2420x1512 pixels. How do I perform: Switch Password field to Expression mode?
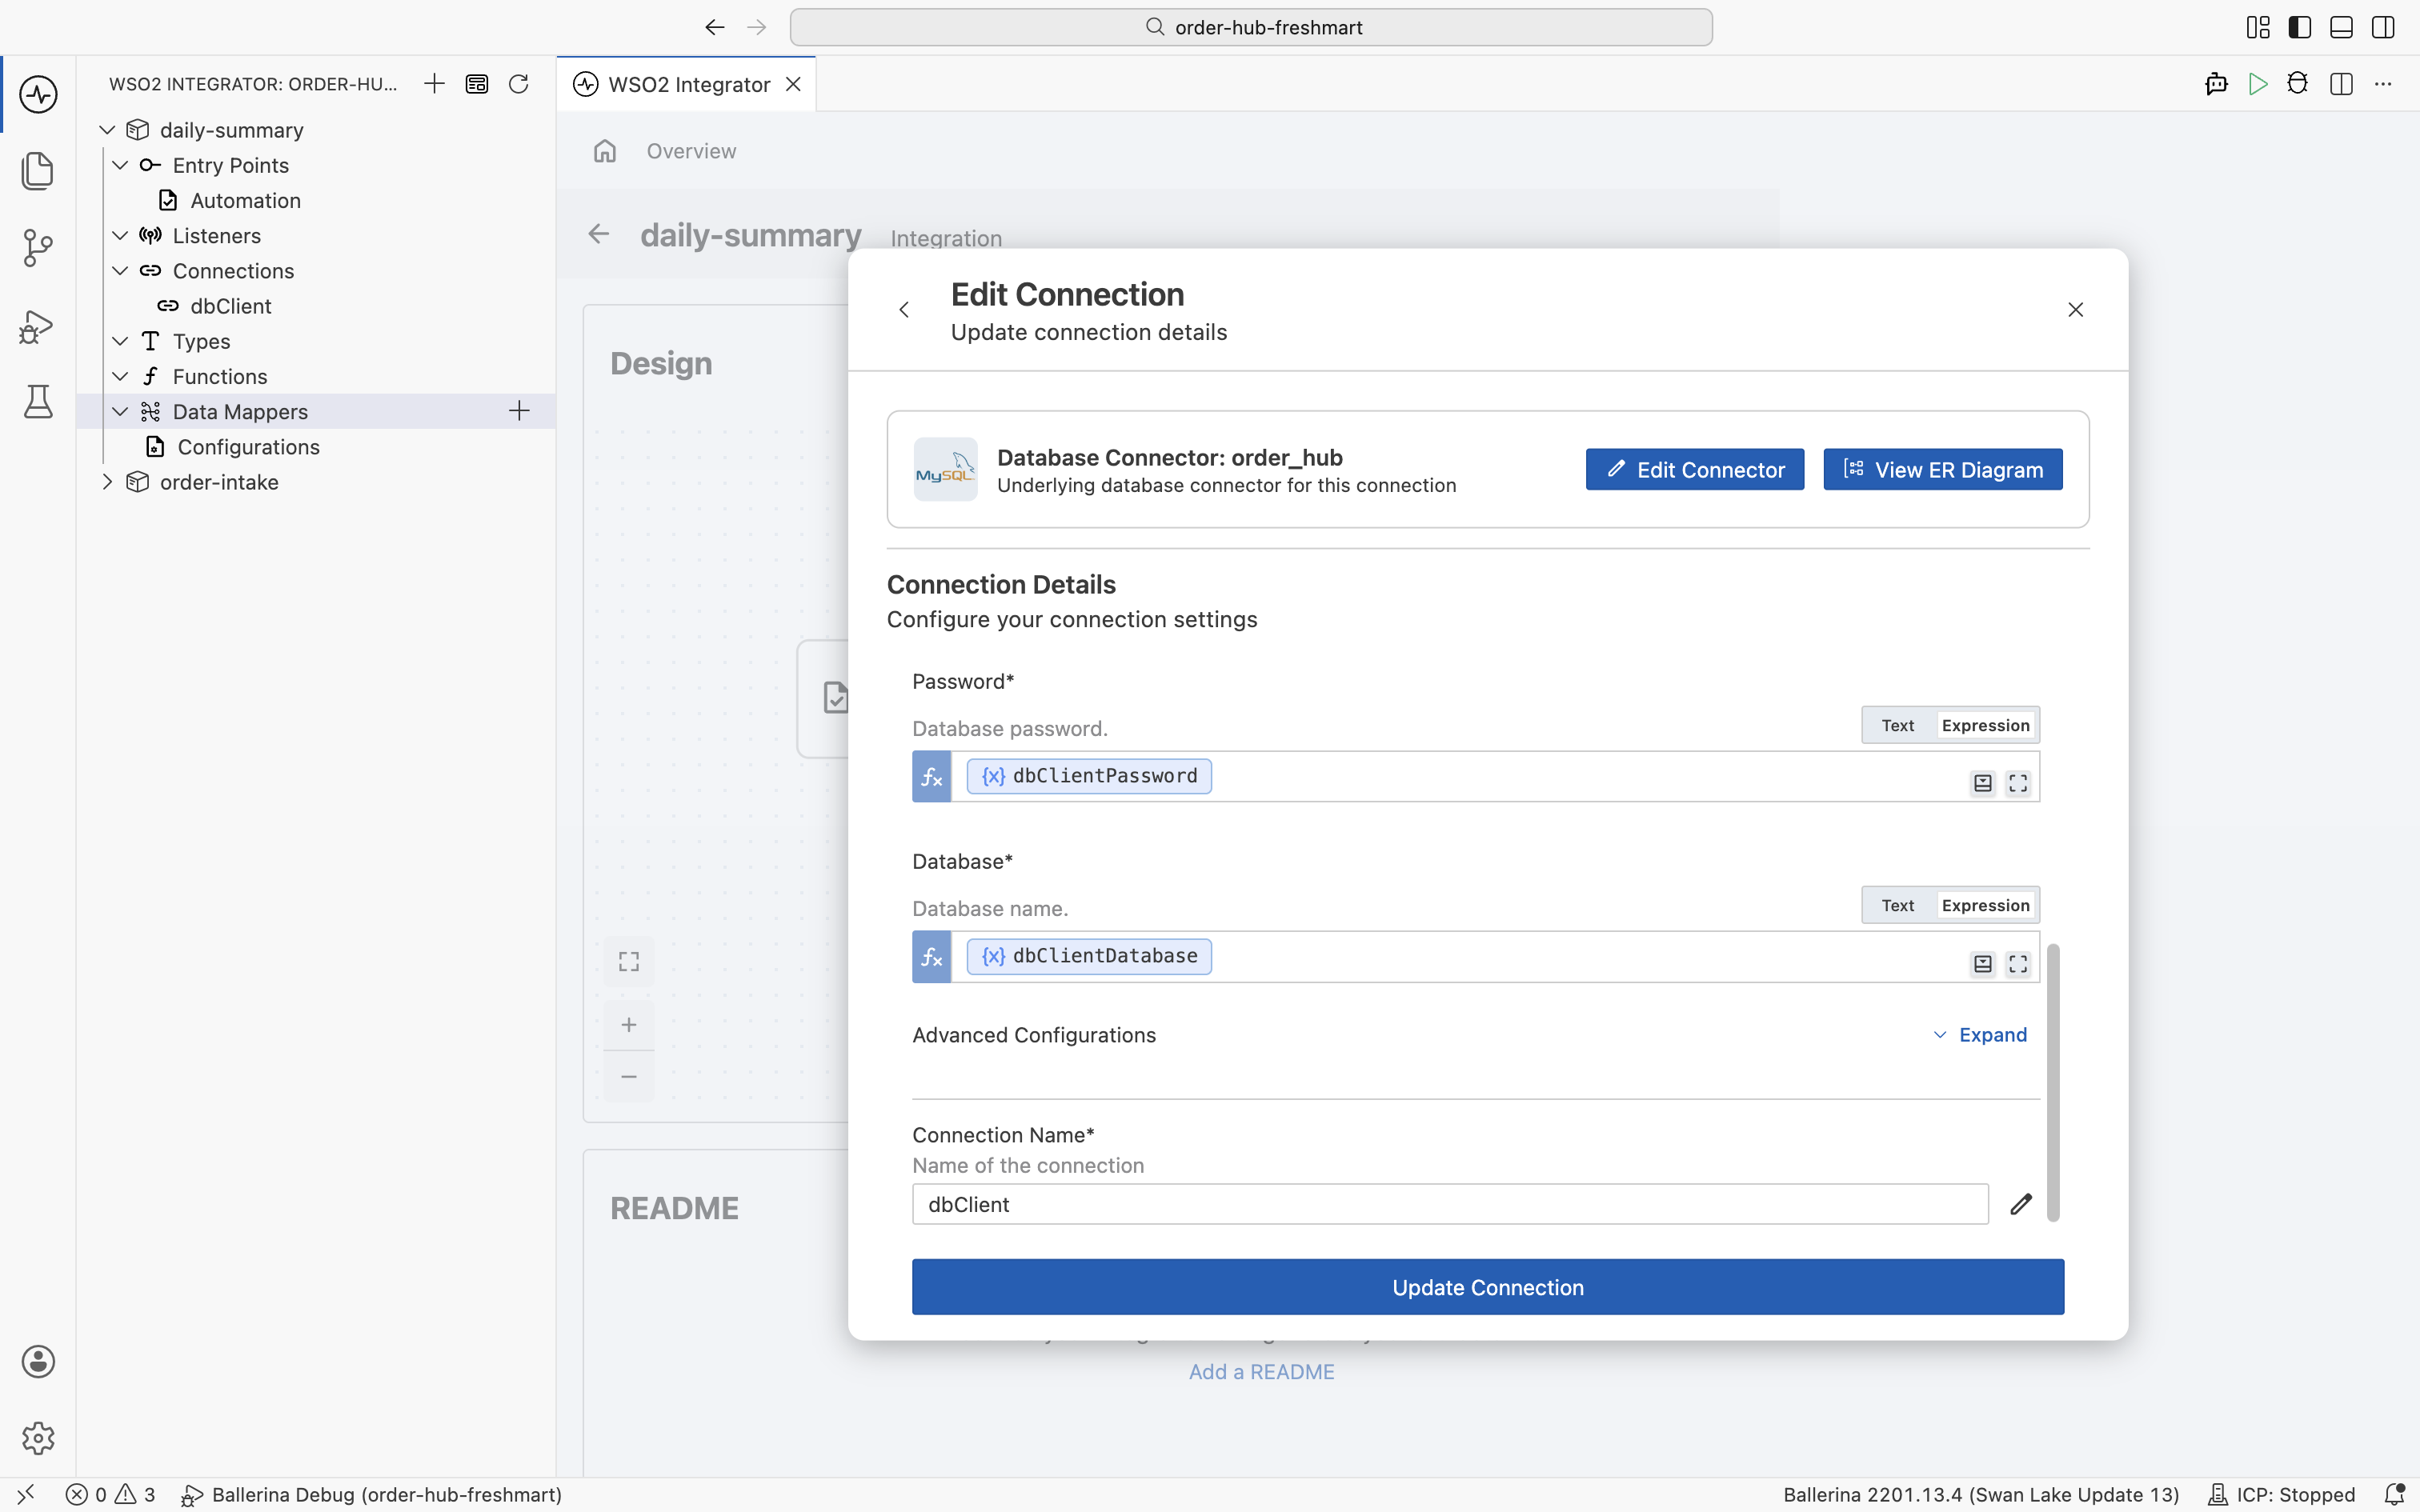pos(1985,725)
